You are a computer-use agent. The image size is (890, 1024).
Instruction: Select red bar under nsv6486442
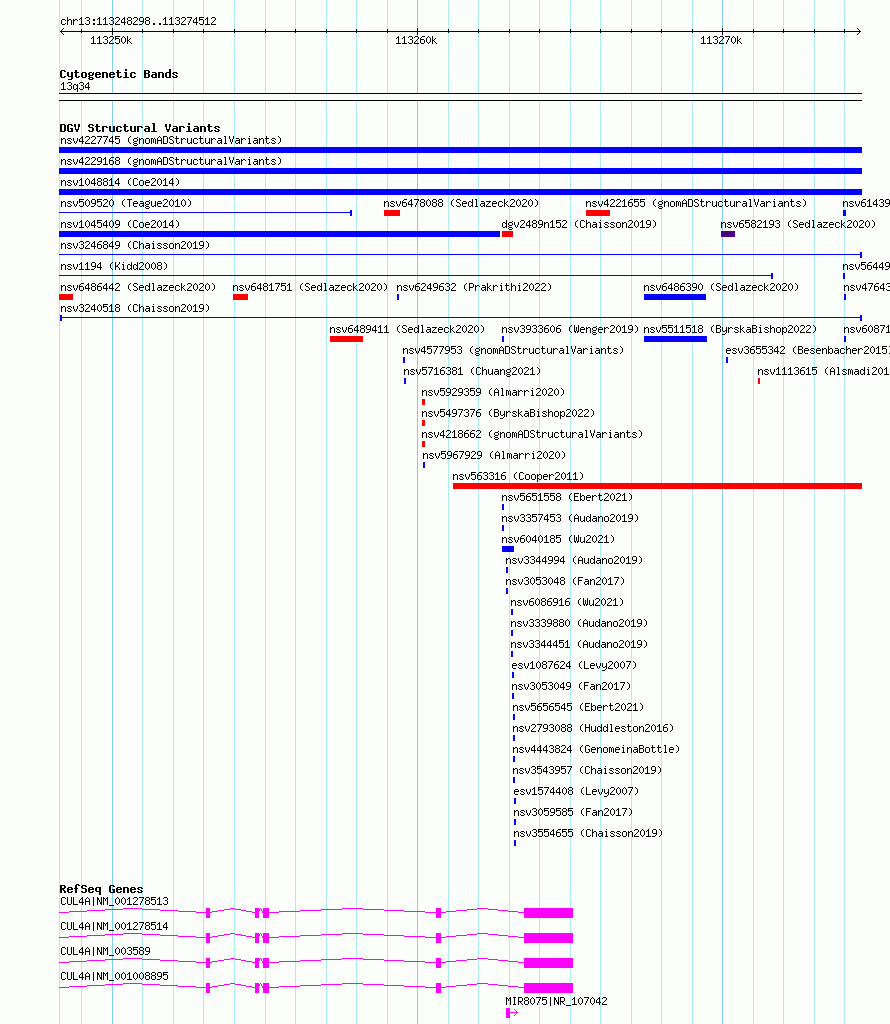click(66, 297)
